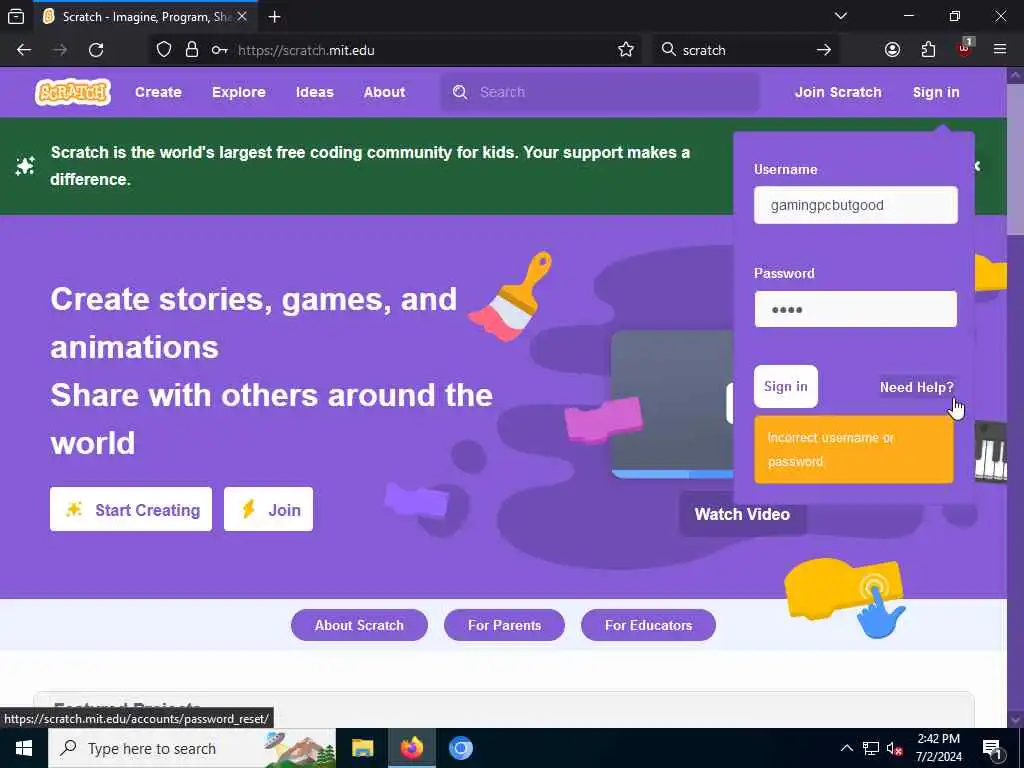Image resolution: width=1024 pixels, height=768 pixels.
Task: Click the muted volume icon in tray
Action: 894,748
